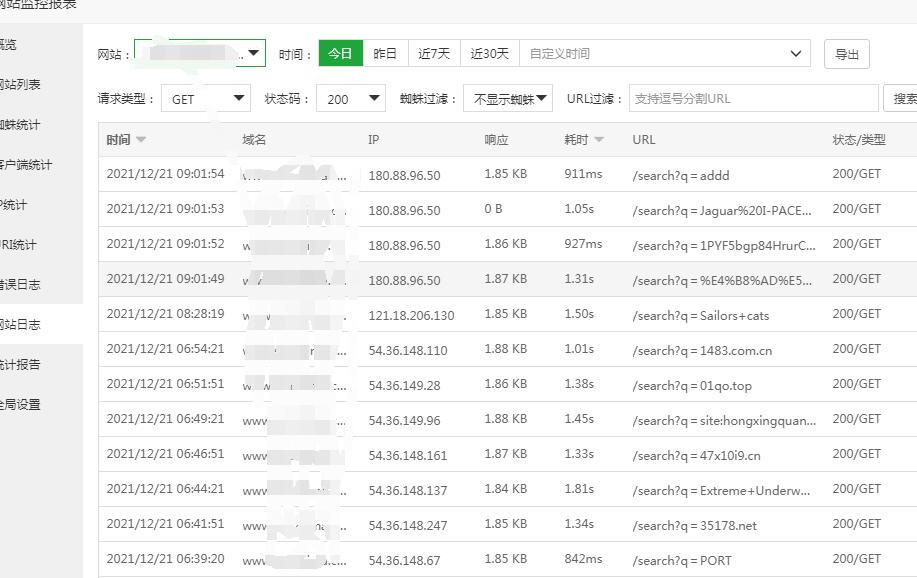Click the 842ms duration cell

coord(583,559)
